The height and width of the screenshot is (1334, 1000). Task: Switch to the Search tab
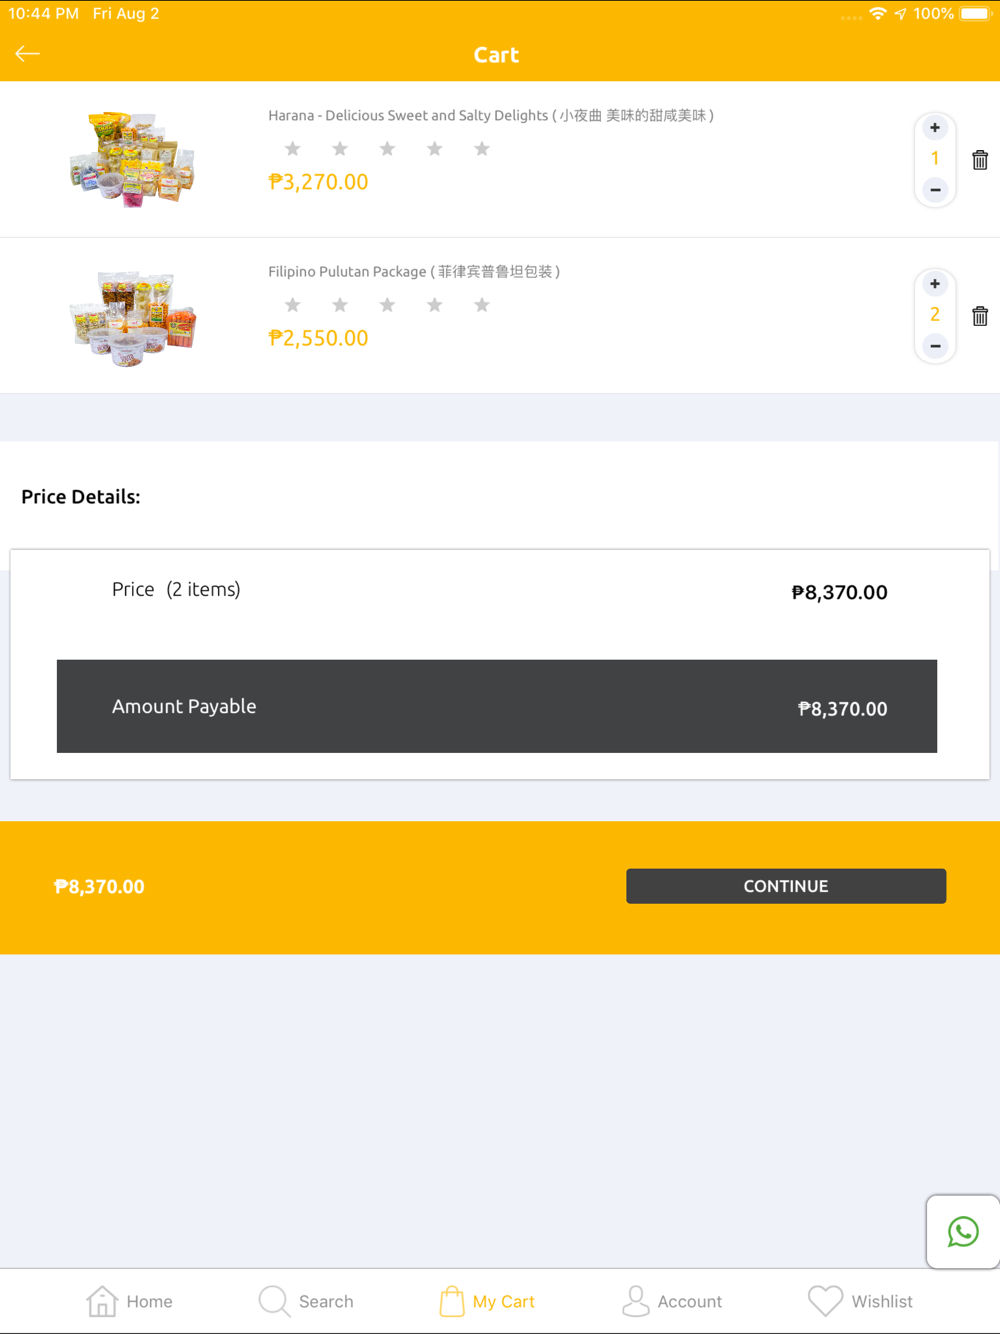tap(306, 1301)
